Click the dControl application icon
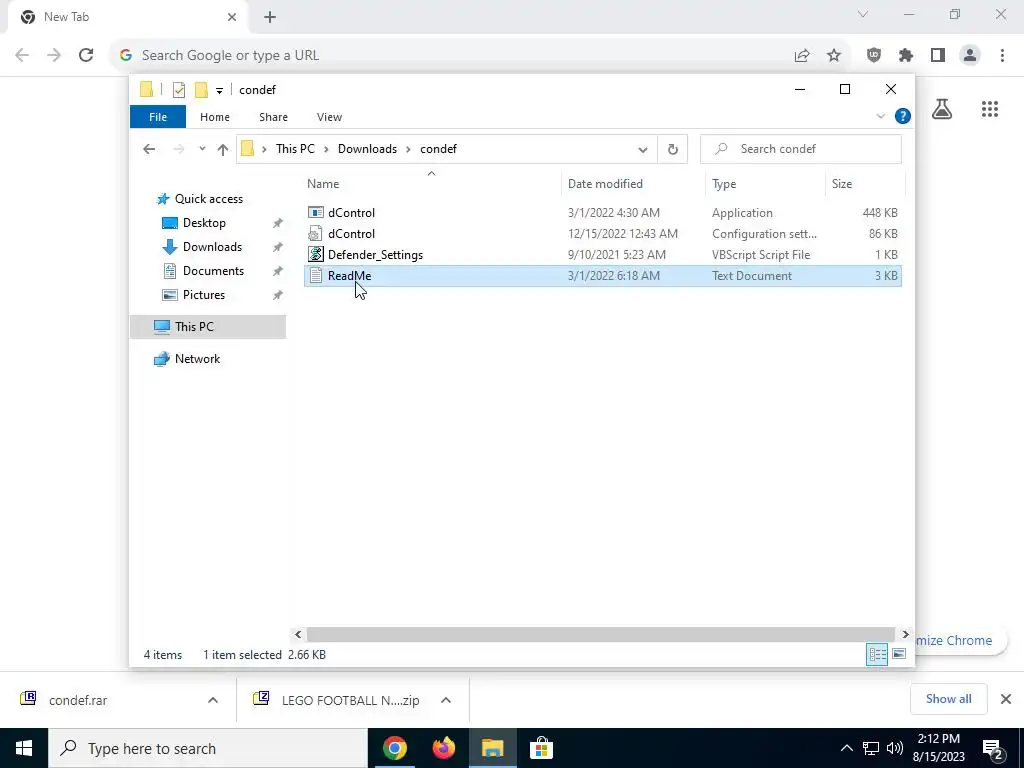The image size is (1024, 768). pyautogui.click(x=315, y=213)
